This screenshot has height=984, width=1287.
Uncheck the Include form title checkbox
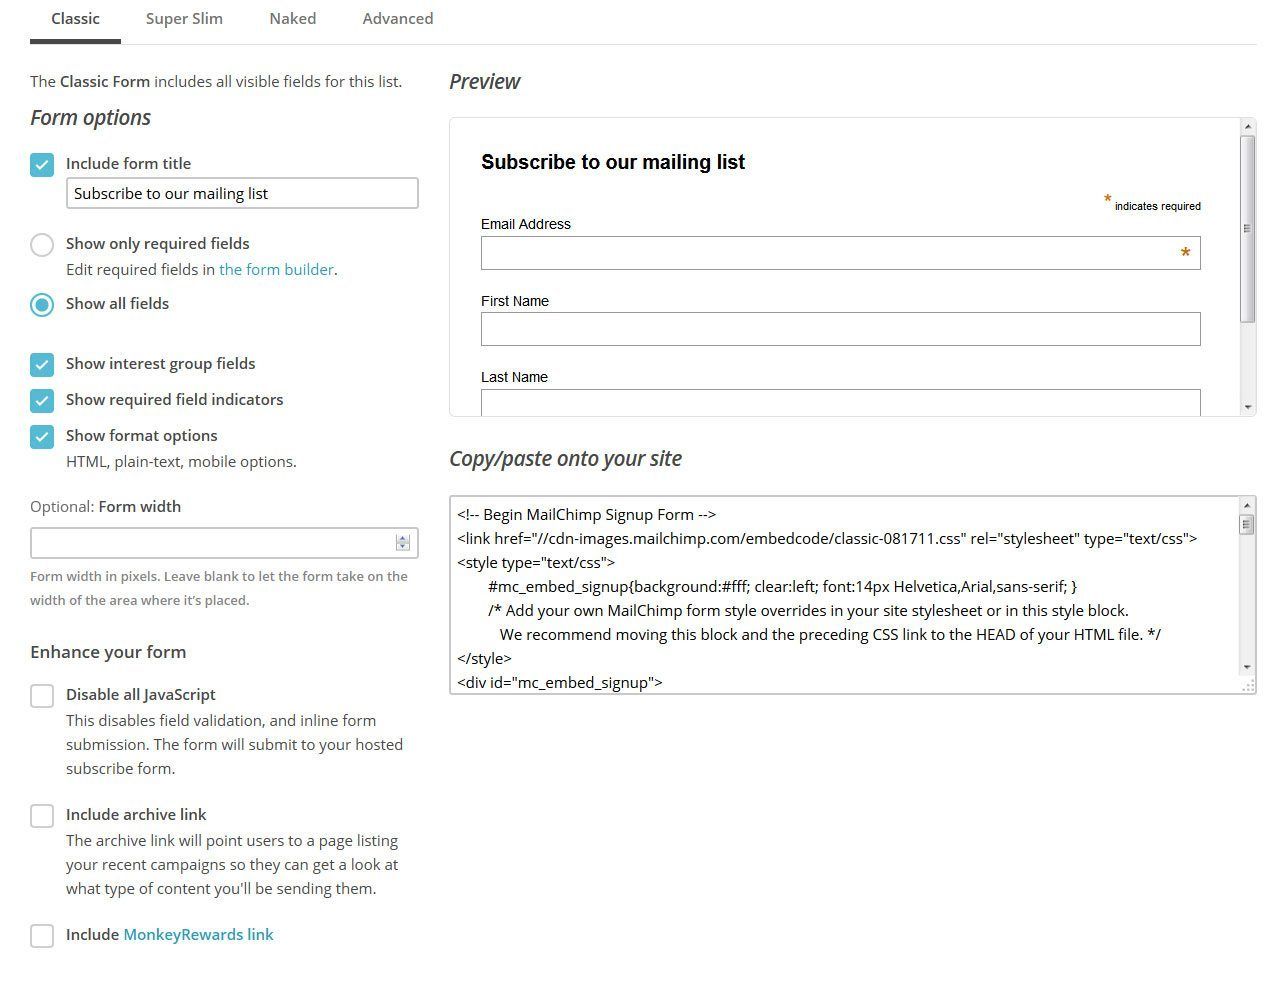click(42, 164)
